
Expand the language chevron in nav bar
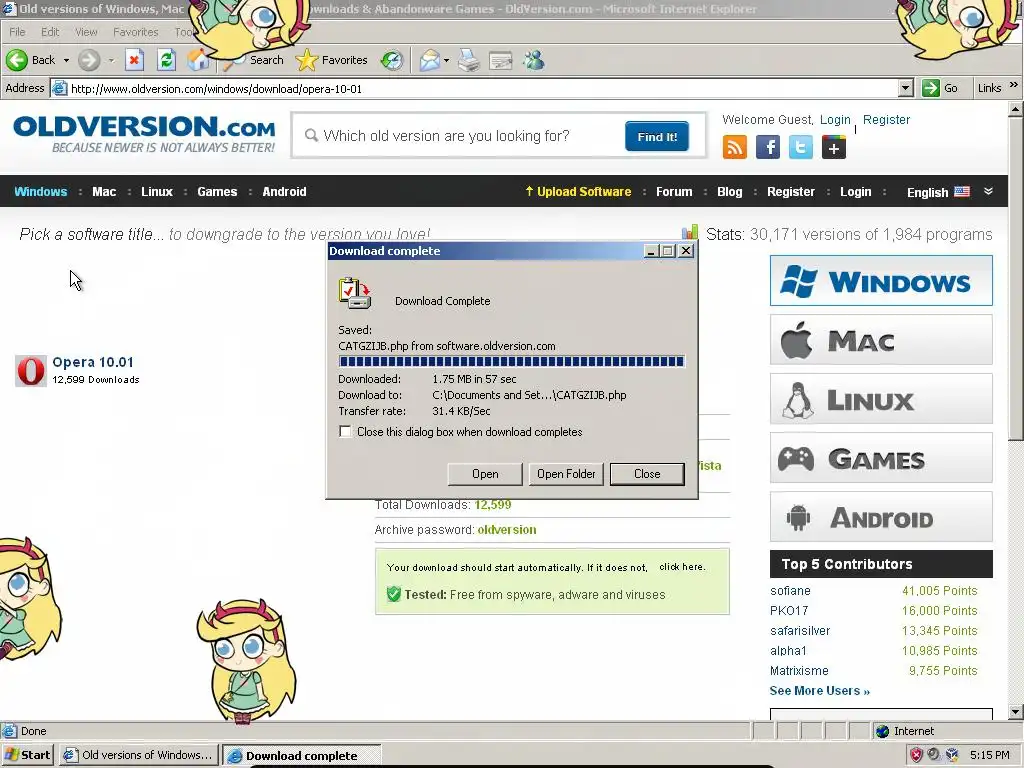988,191
